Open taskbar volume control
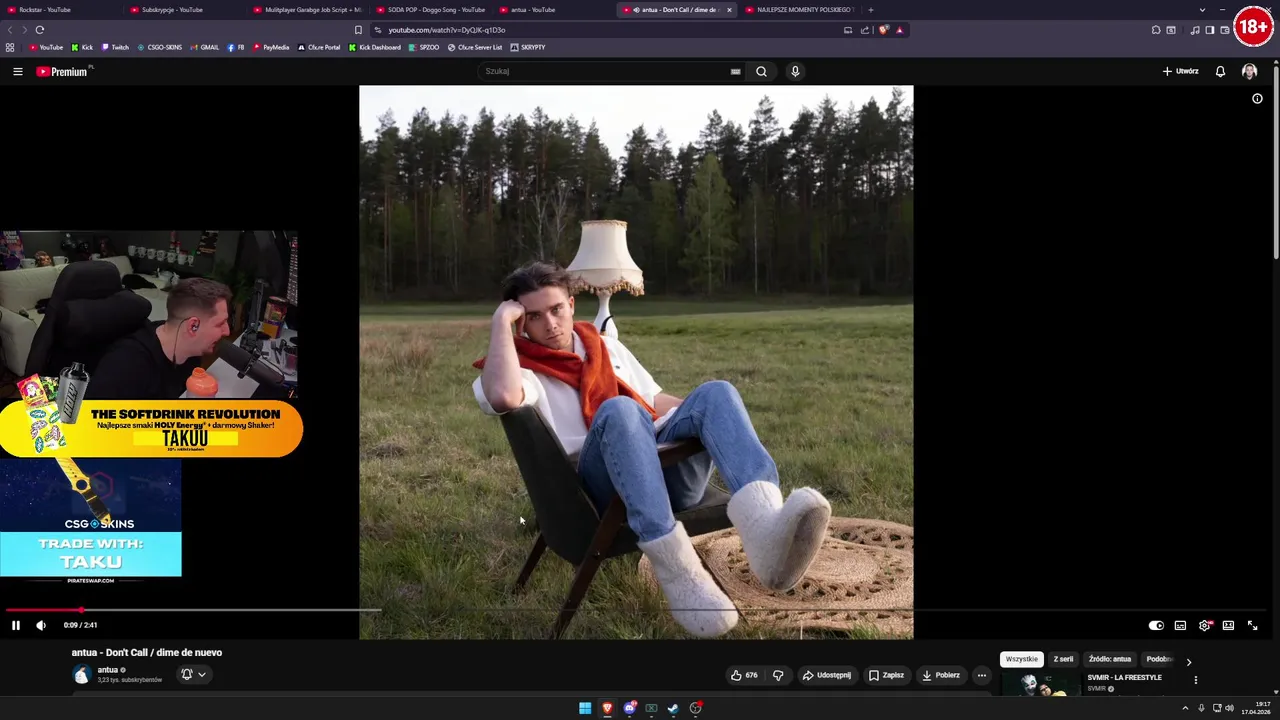Screen dimensions: 1280x720 pyautogui.click(x=1229, y=708)
